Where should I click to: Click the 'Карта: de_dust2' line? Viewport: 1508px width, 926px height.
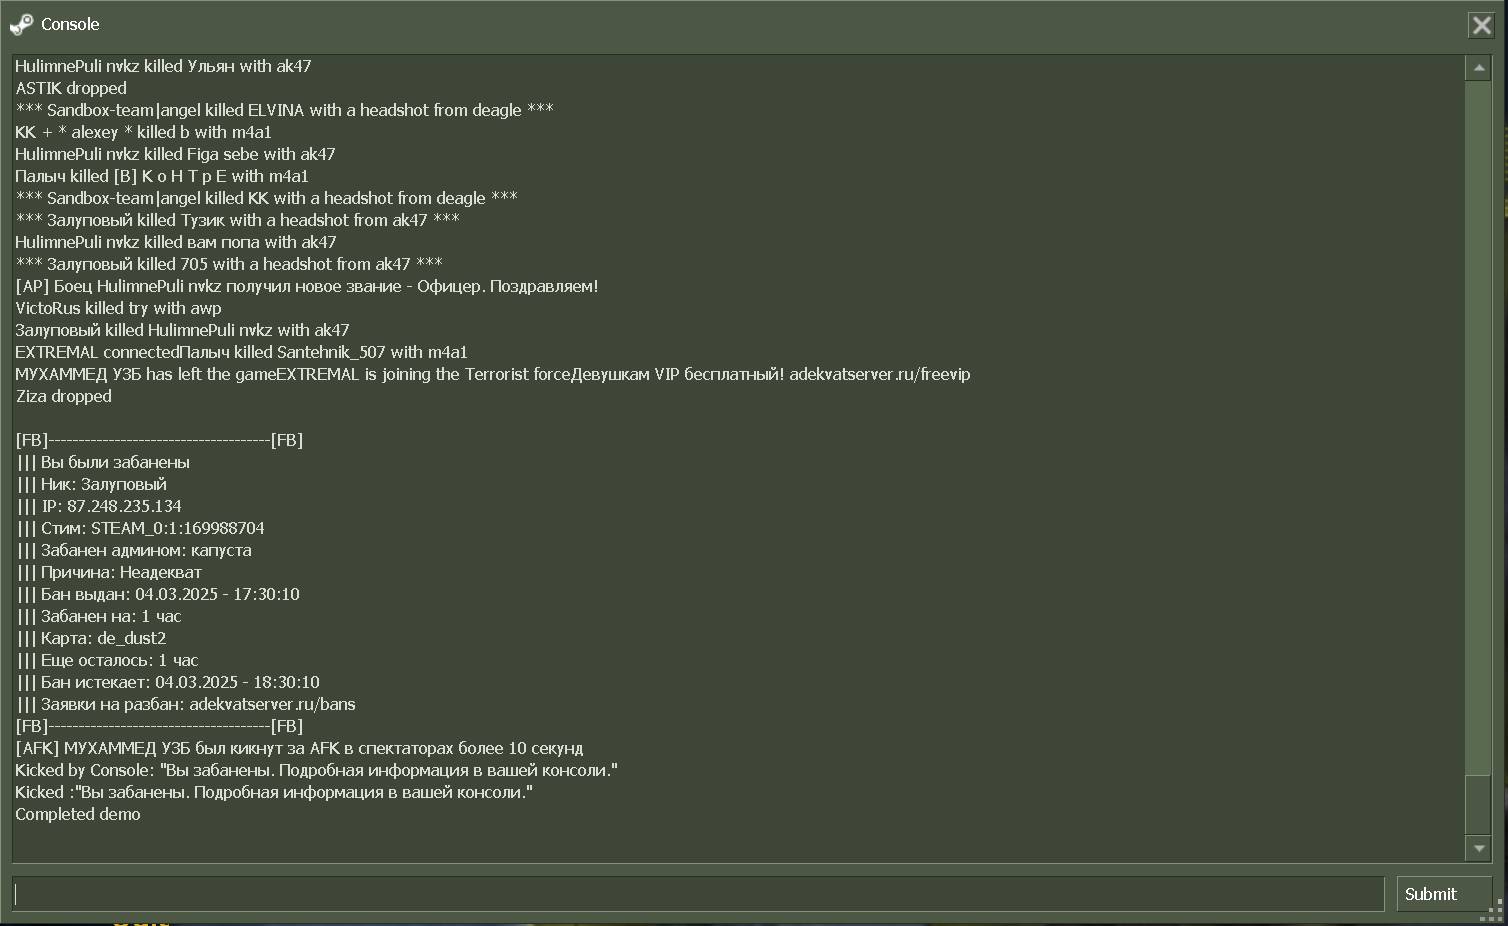(91, 638)
